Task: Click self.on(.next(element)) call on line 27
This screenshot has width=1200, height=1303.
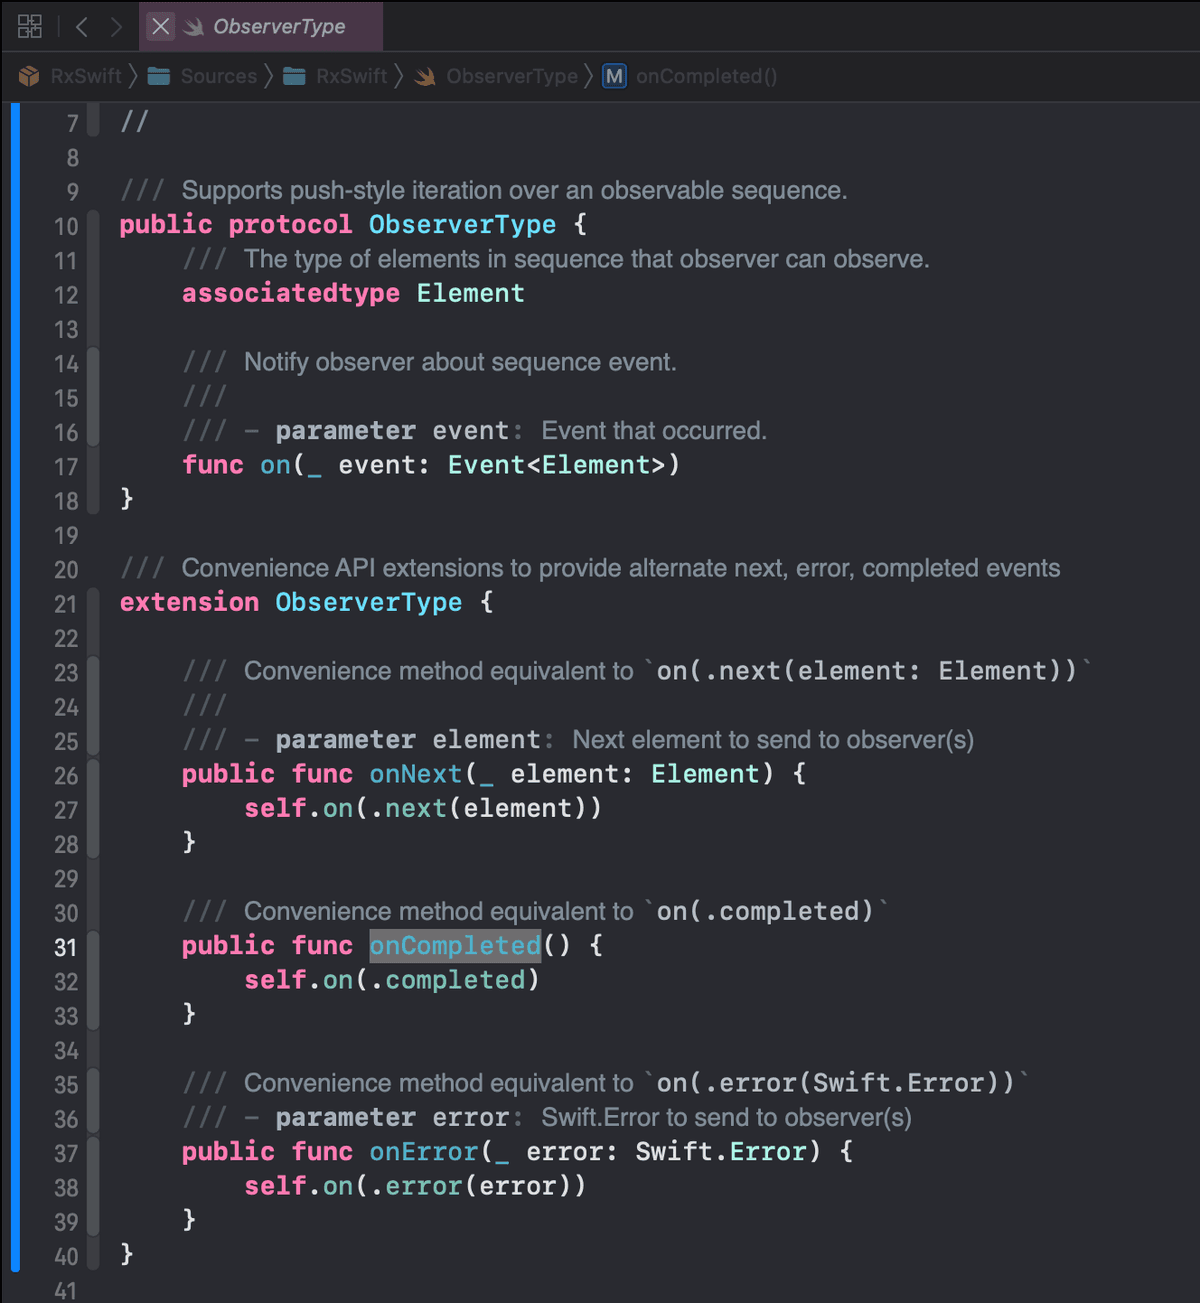Action: click(424, 808)
